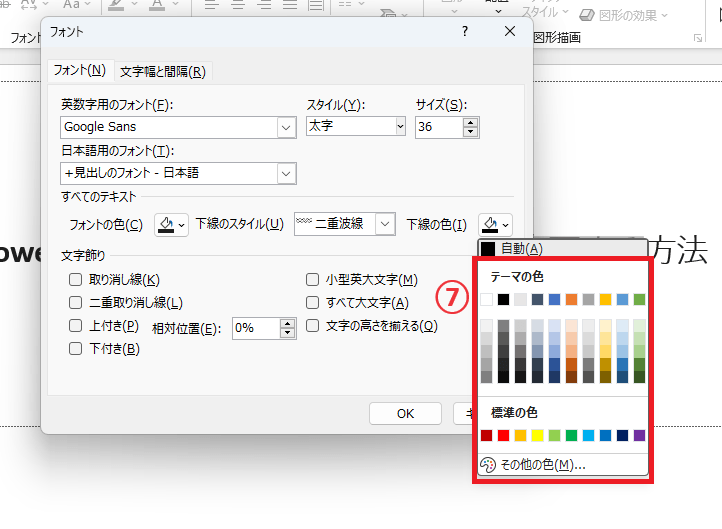Click the center align ribbon icon

tap(238, 5)
